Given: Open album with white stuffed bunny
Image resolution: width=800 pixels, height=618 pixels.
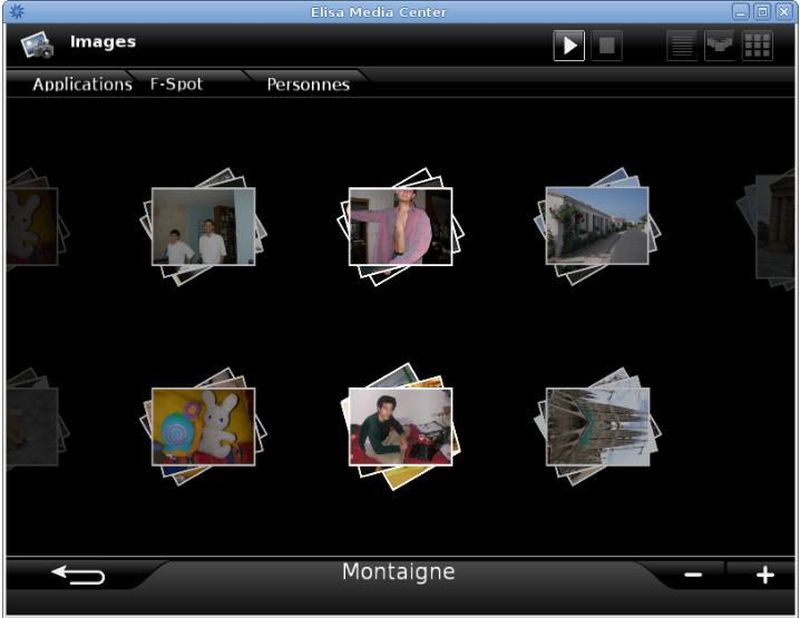Looking at the screenshot, I should (203, 427).
